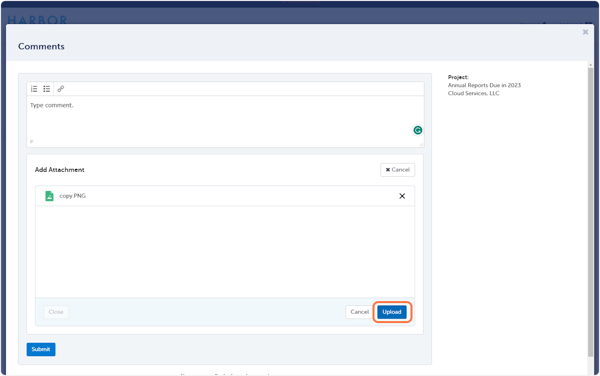The image size is (600, 376).
Task: Click the Annual Reports Due in 2023 text
Action: 484,85
